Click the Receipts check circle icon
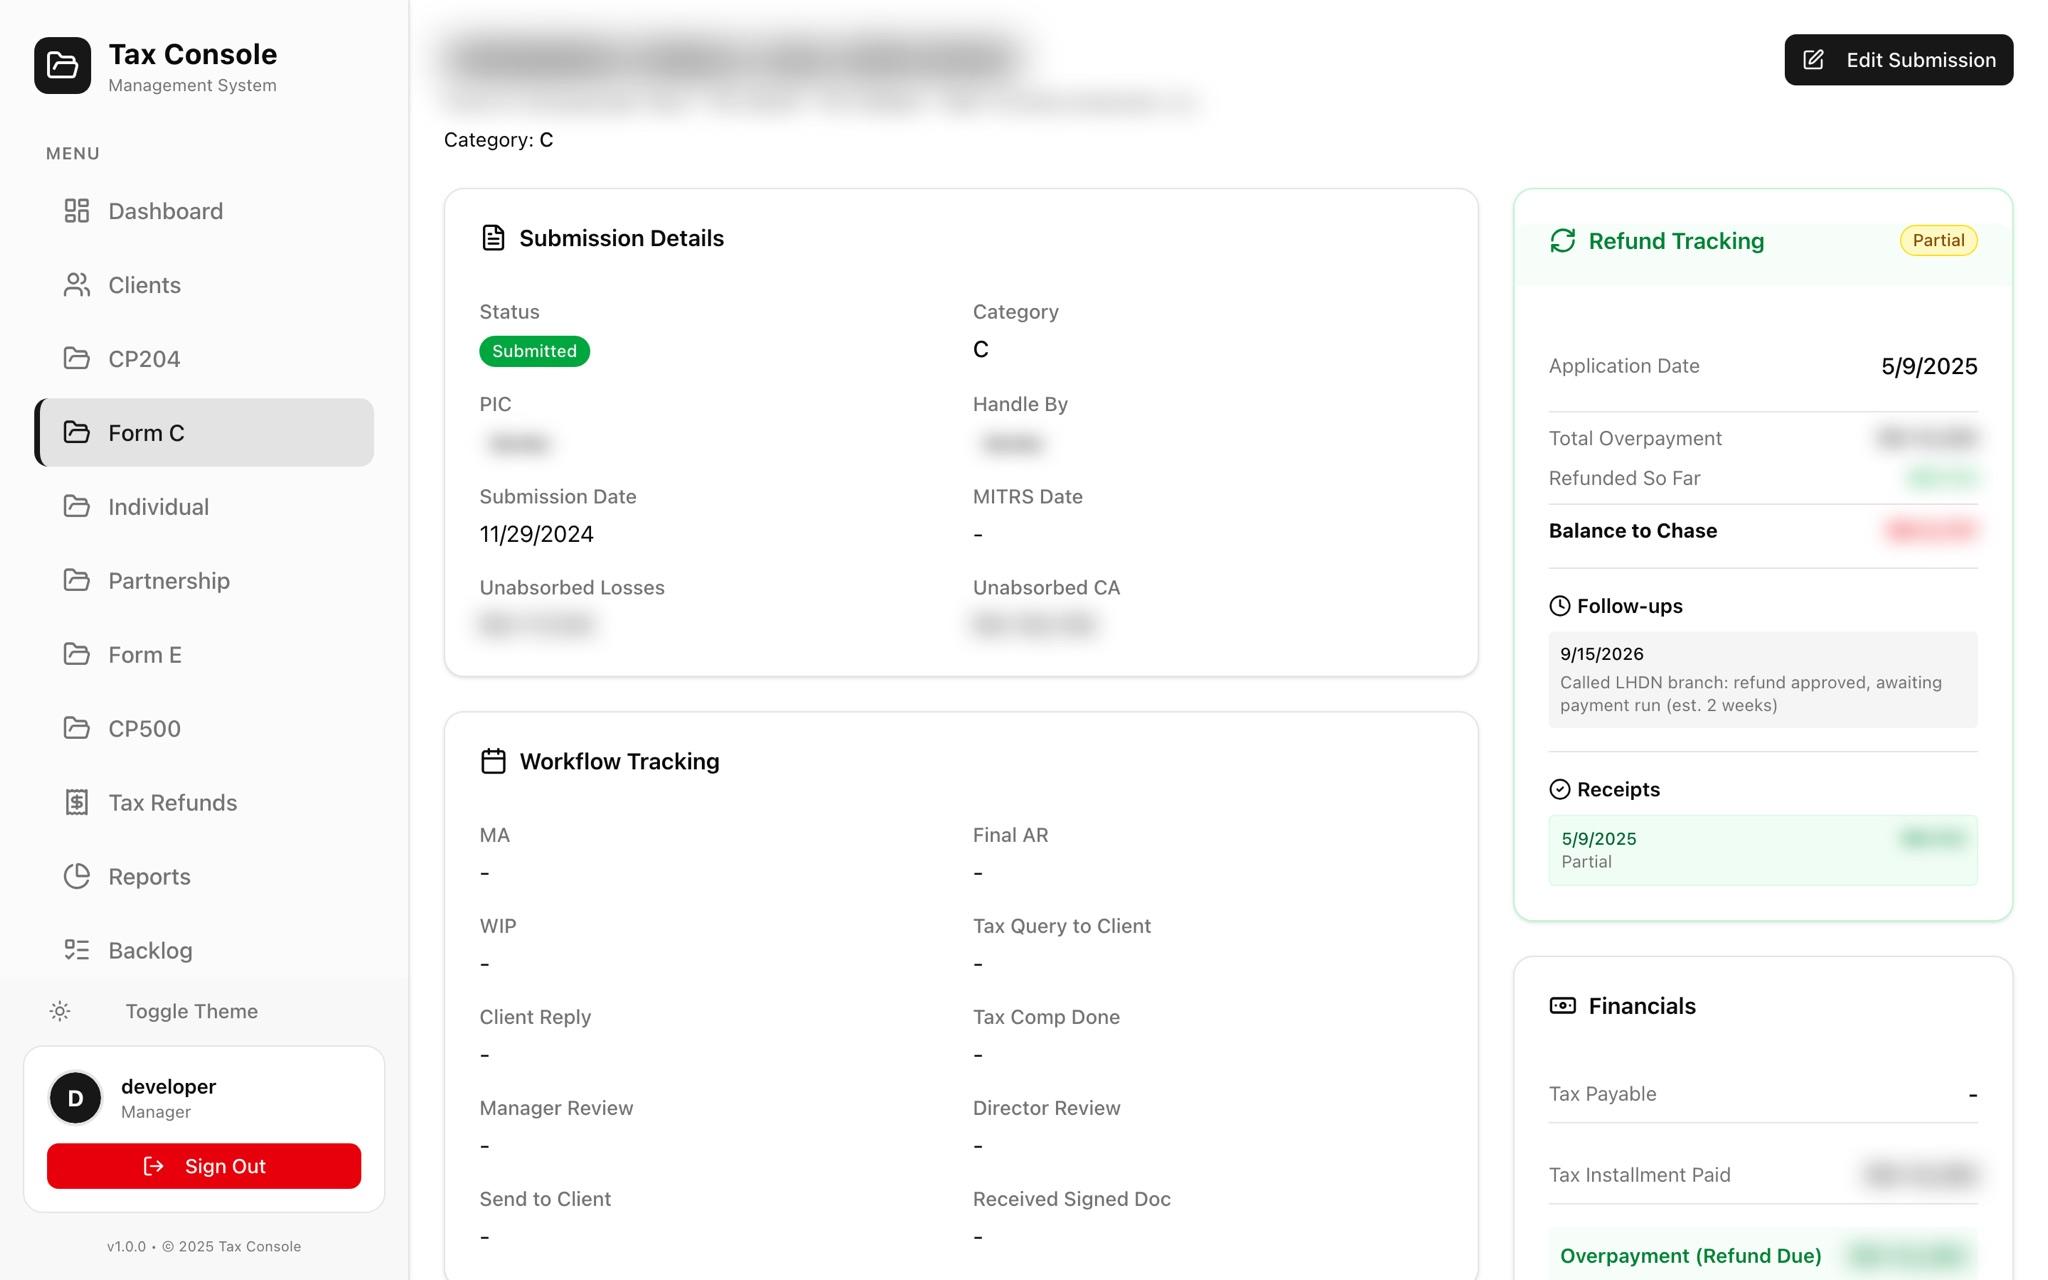This screenshot has height=1280, width=2048. click(1559, 790)
